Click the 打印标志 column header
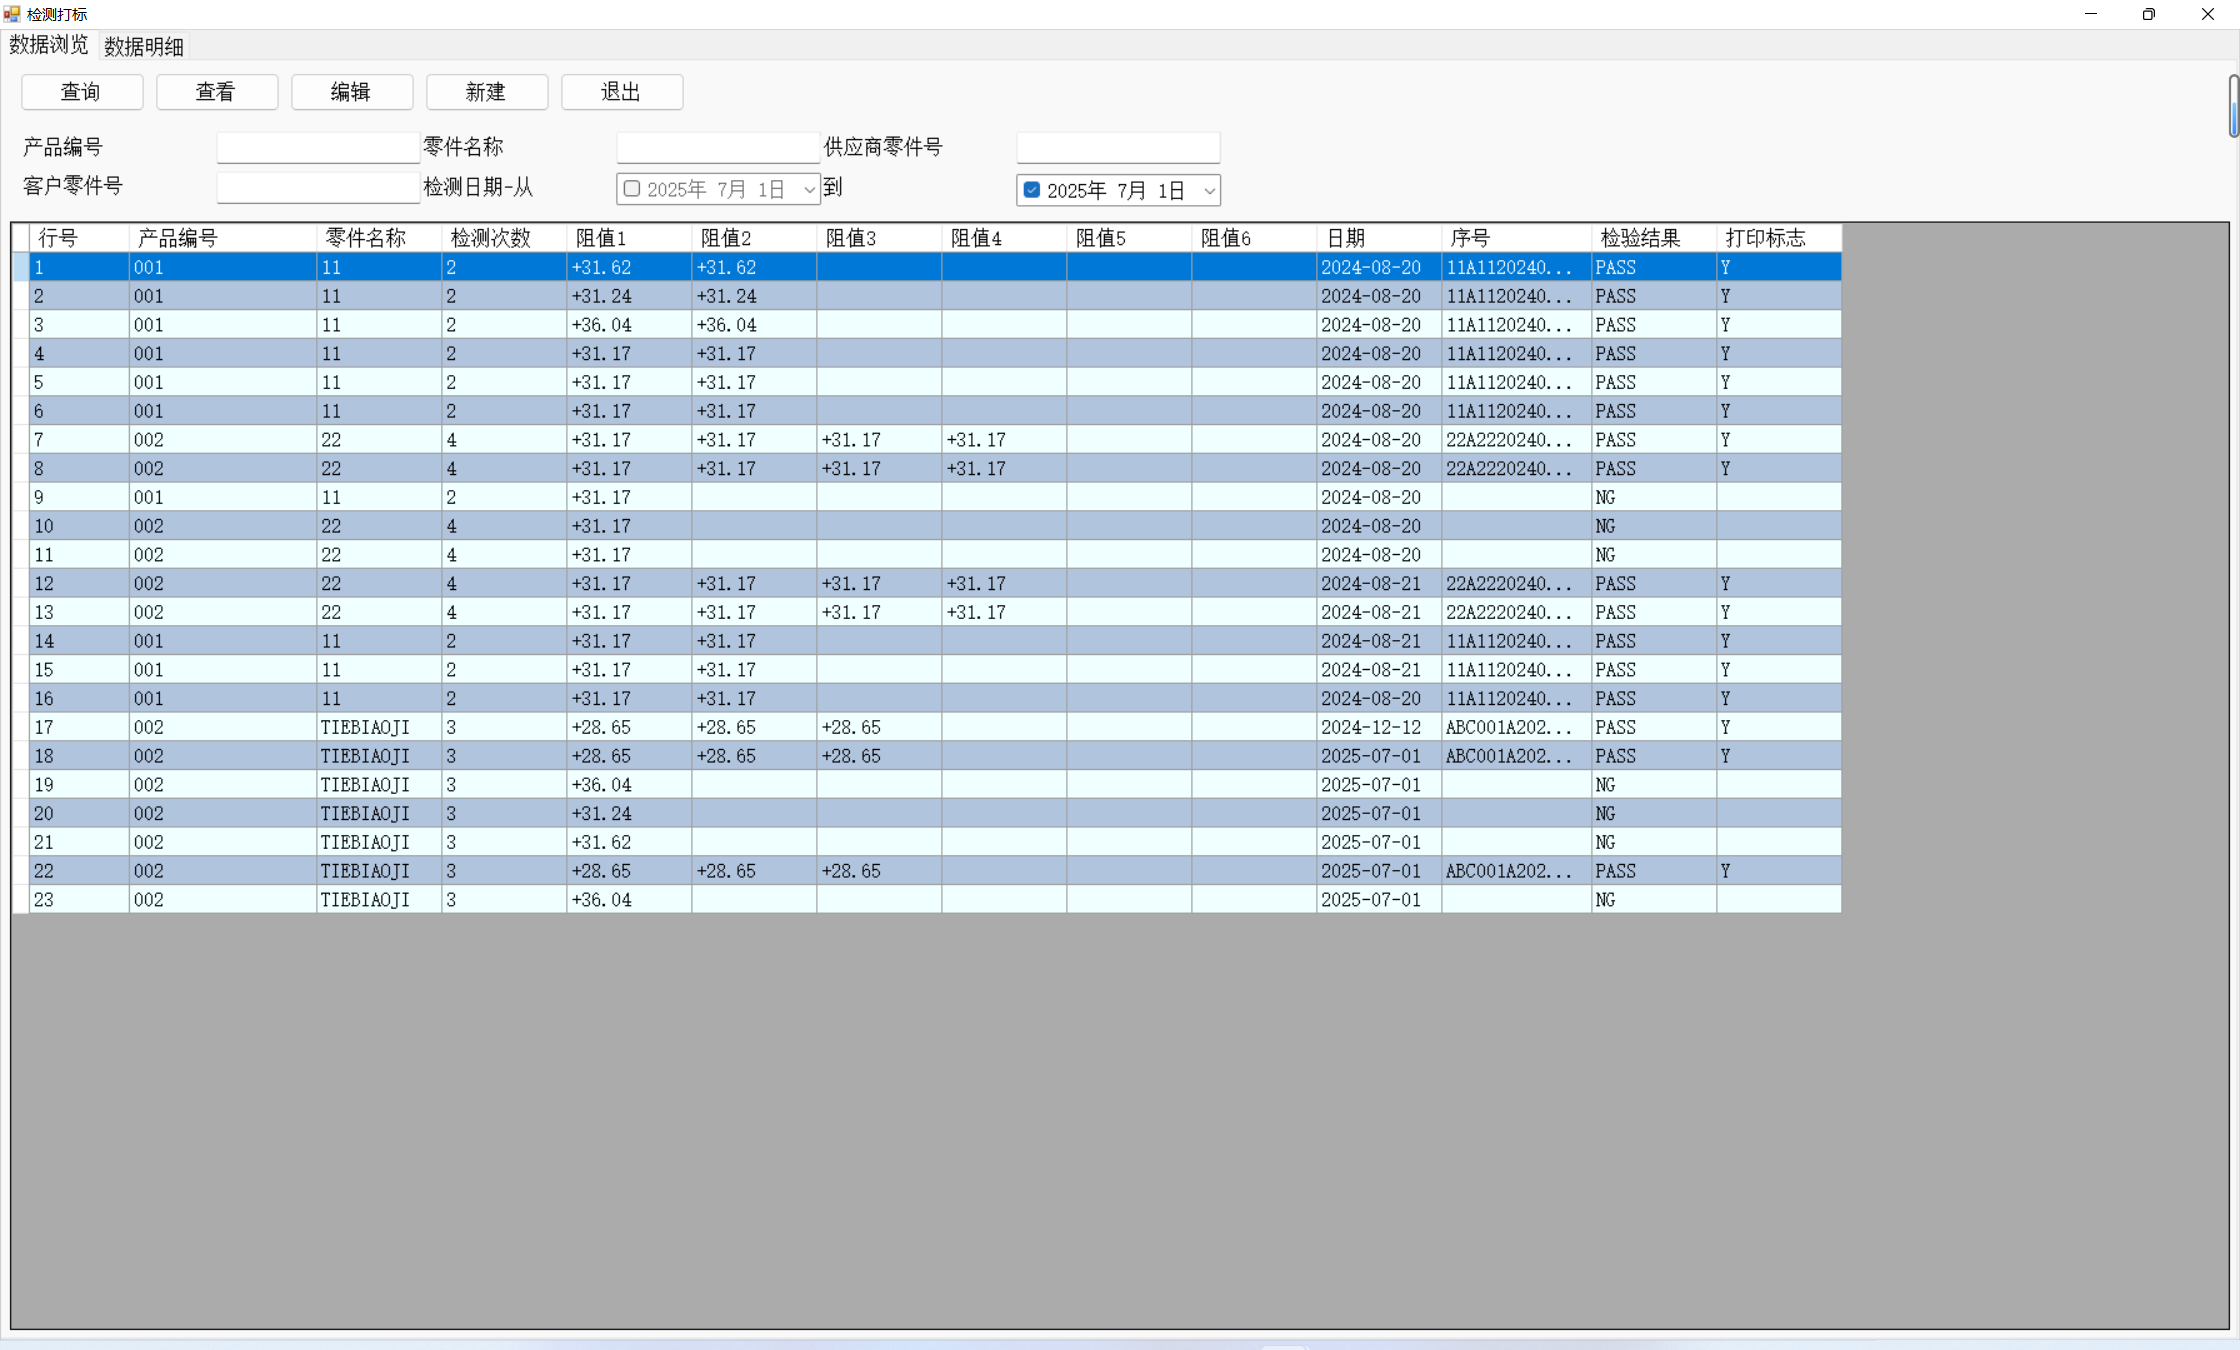2240x1350 pixels. tap(1779, 238)
